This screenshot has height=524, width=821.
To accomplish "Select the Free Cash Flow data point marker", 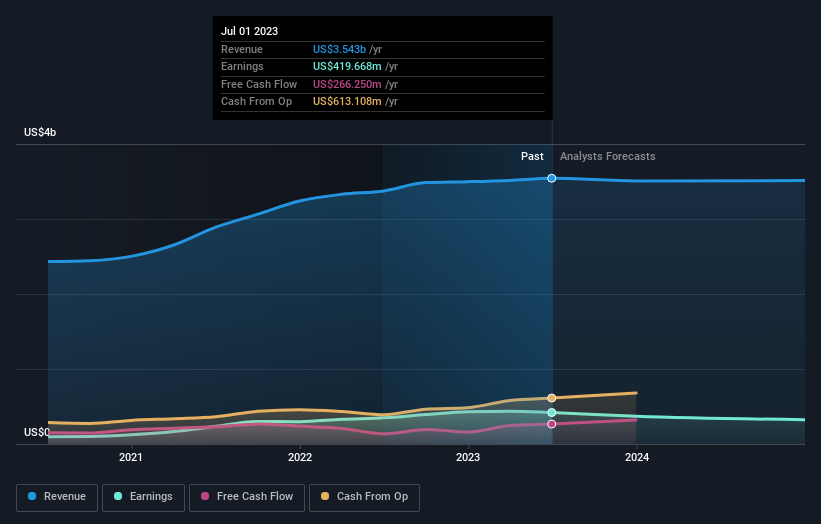I will 552,424.
